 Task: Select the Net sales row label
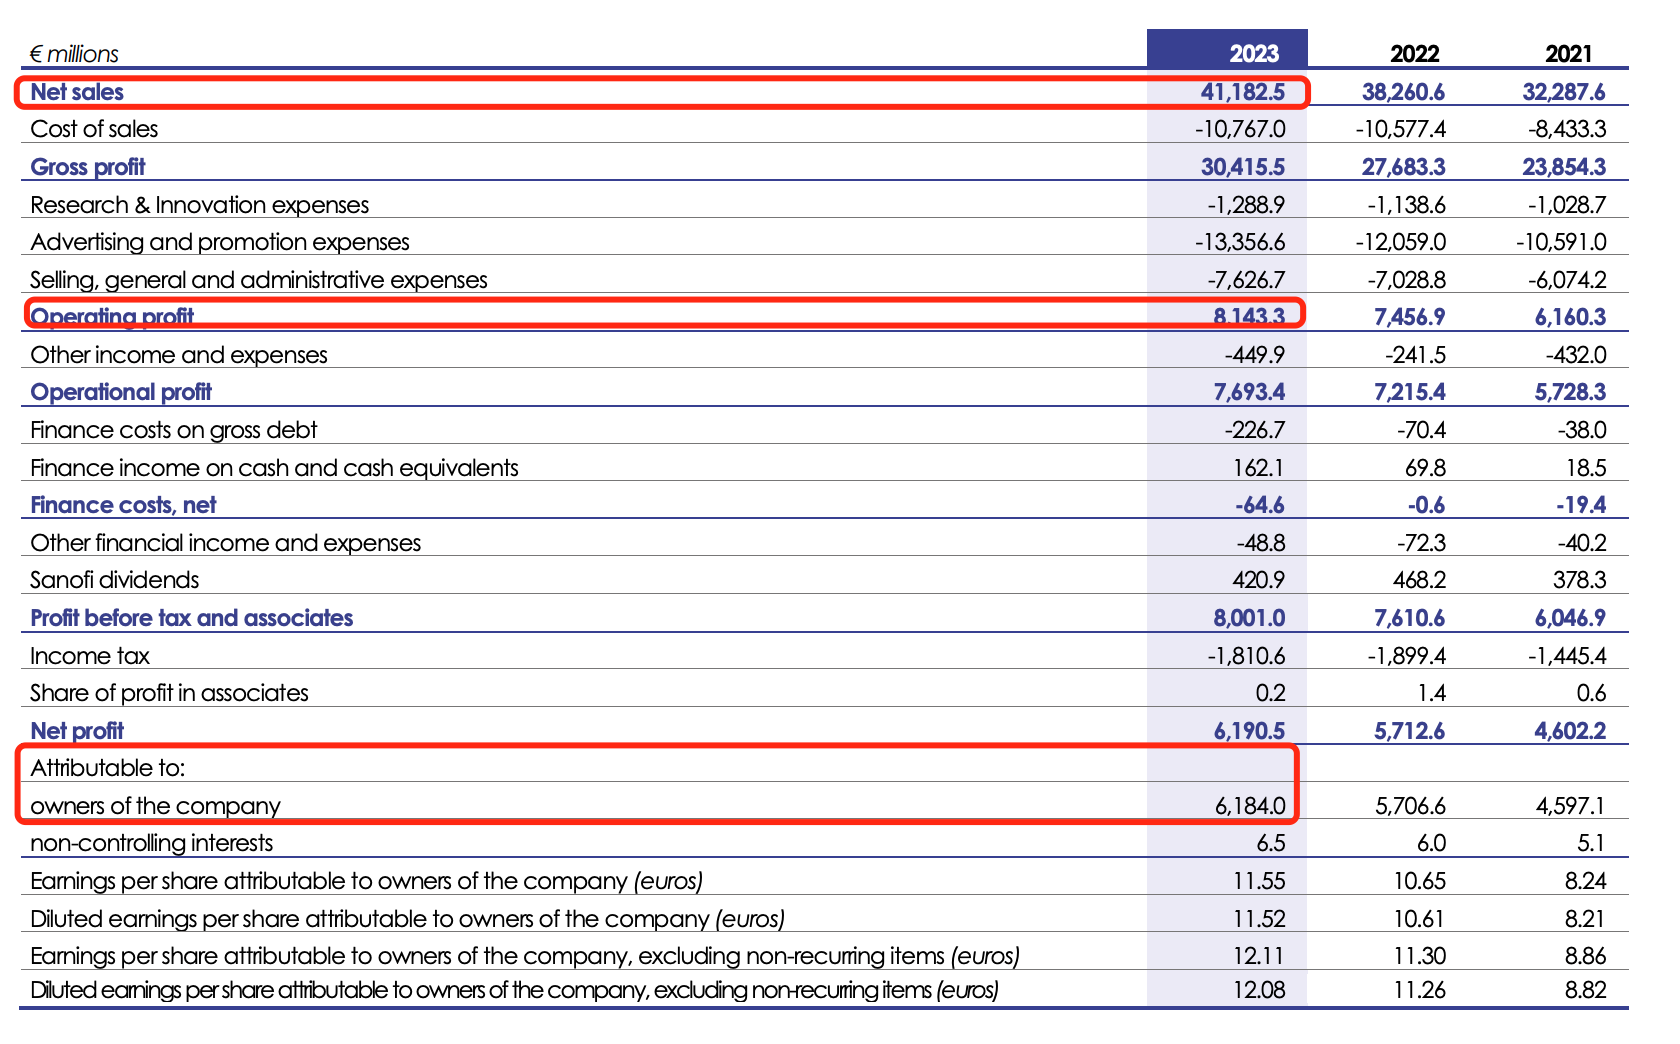click(77, 92)
